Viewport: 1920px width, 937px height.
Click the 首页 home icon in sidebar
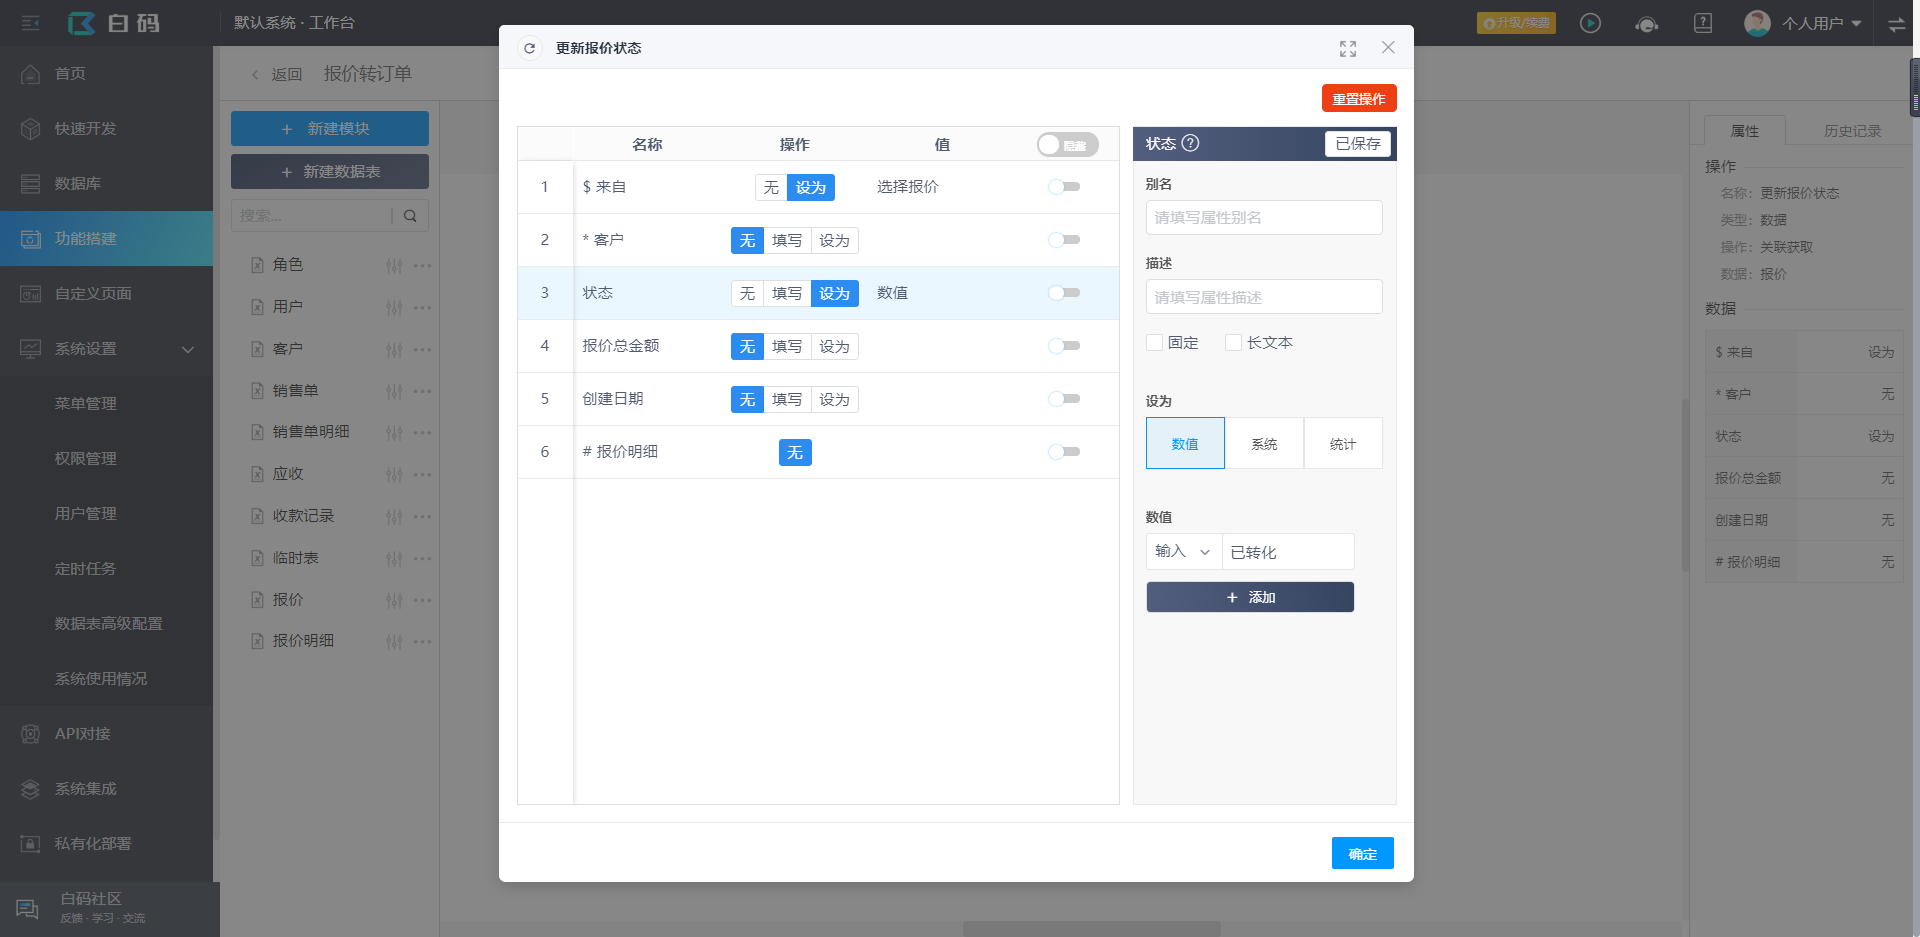(31, 73)
